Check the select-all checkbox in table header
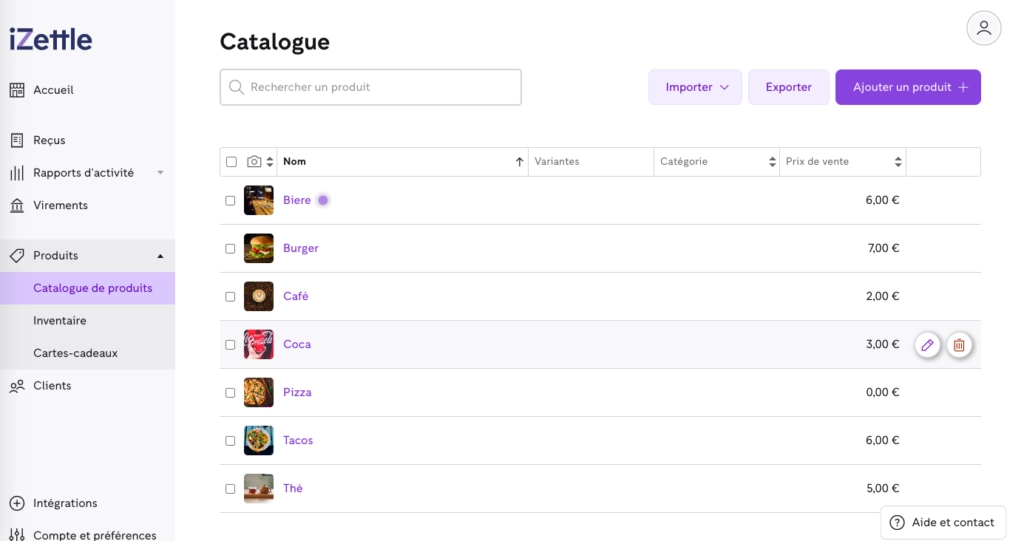 tap(231, 162)
